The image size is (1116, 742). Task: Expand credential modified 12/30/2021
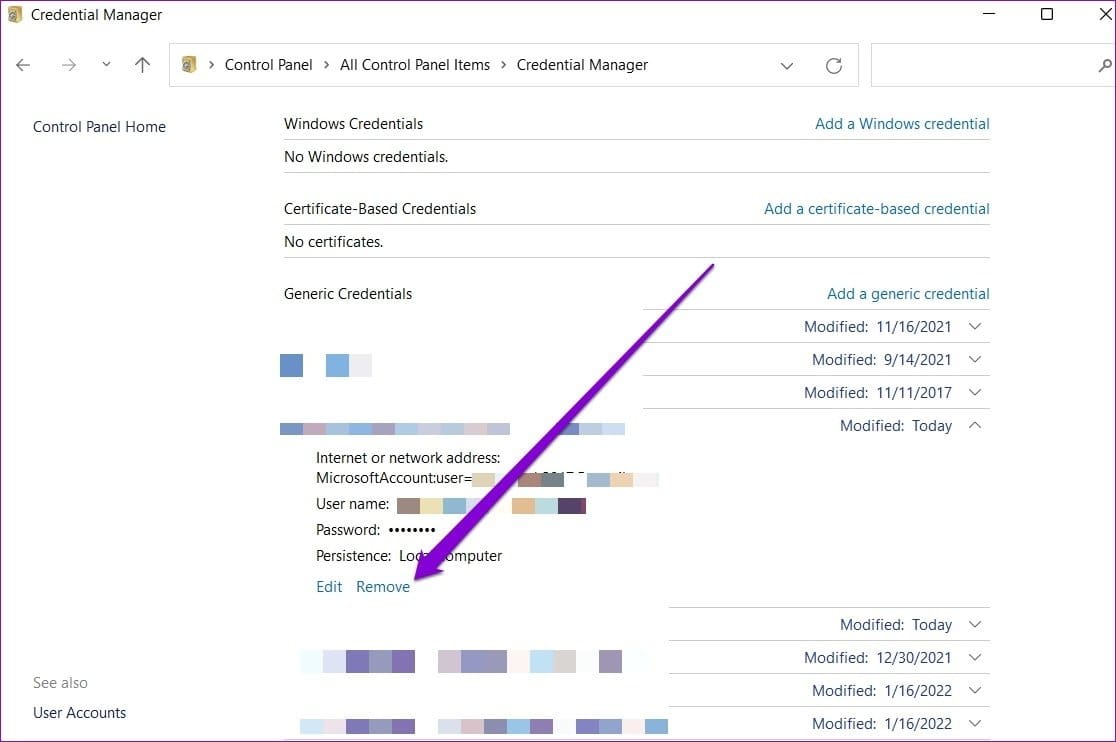tap(975, 657)
